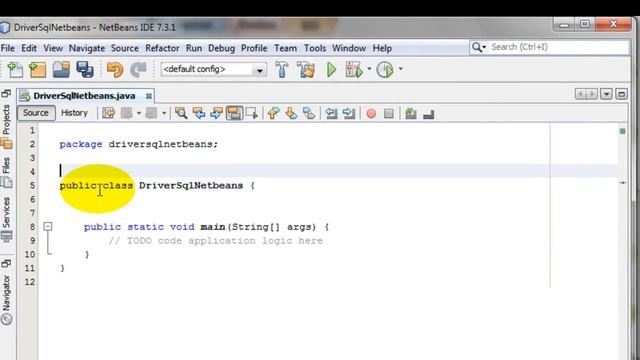This screenshot has width=640, height=360.
Task: Toggle Rectangular Selection button
Action: coord(252,113)
